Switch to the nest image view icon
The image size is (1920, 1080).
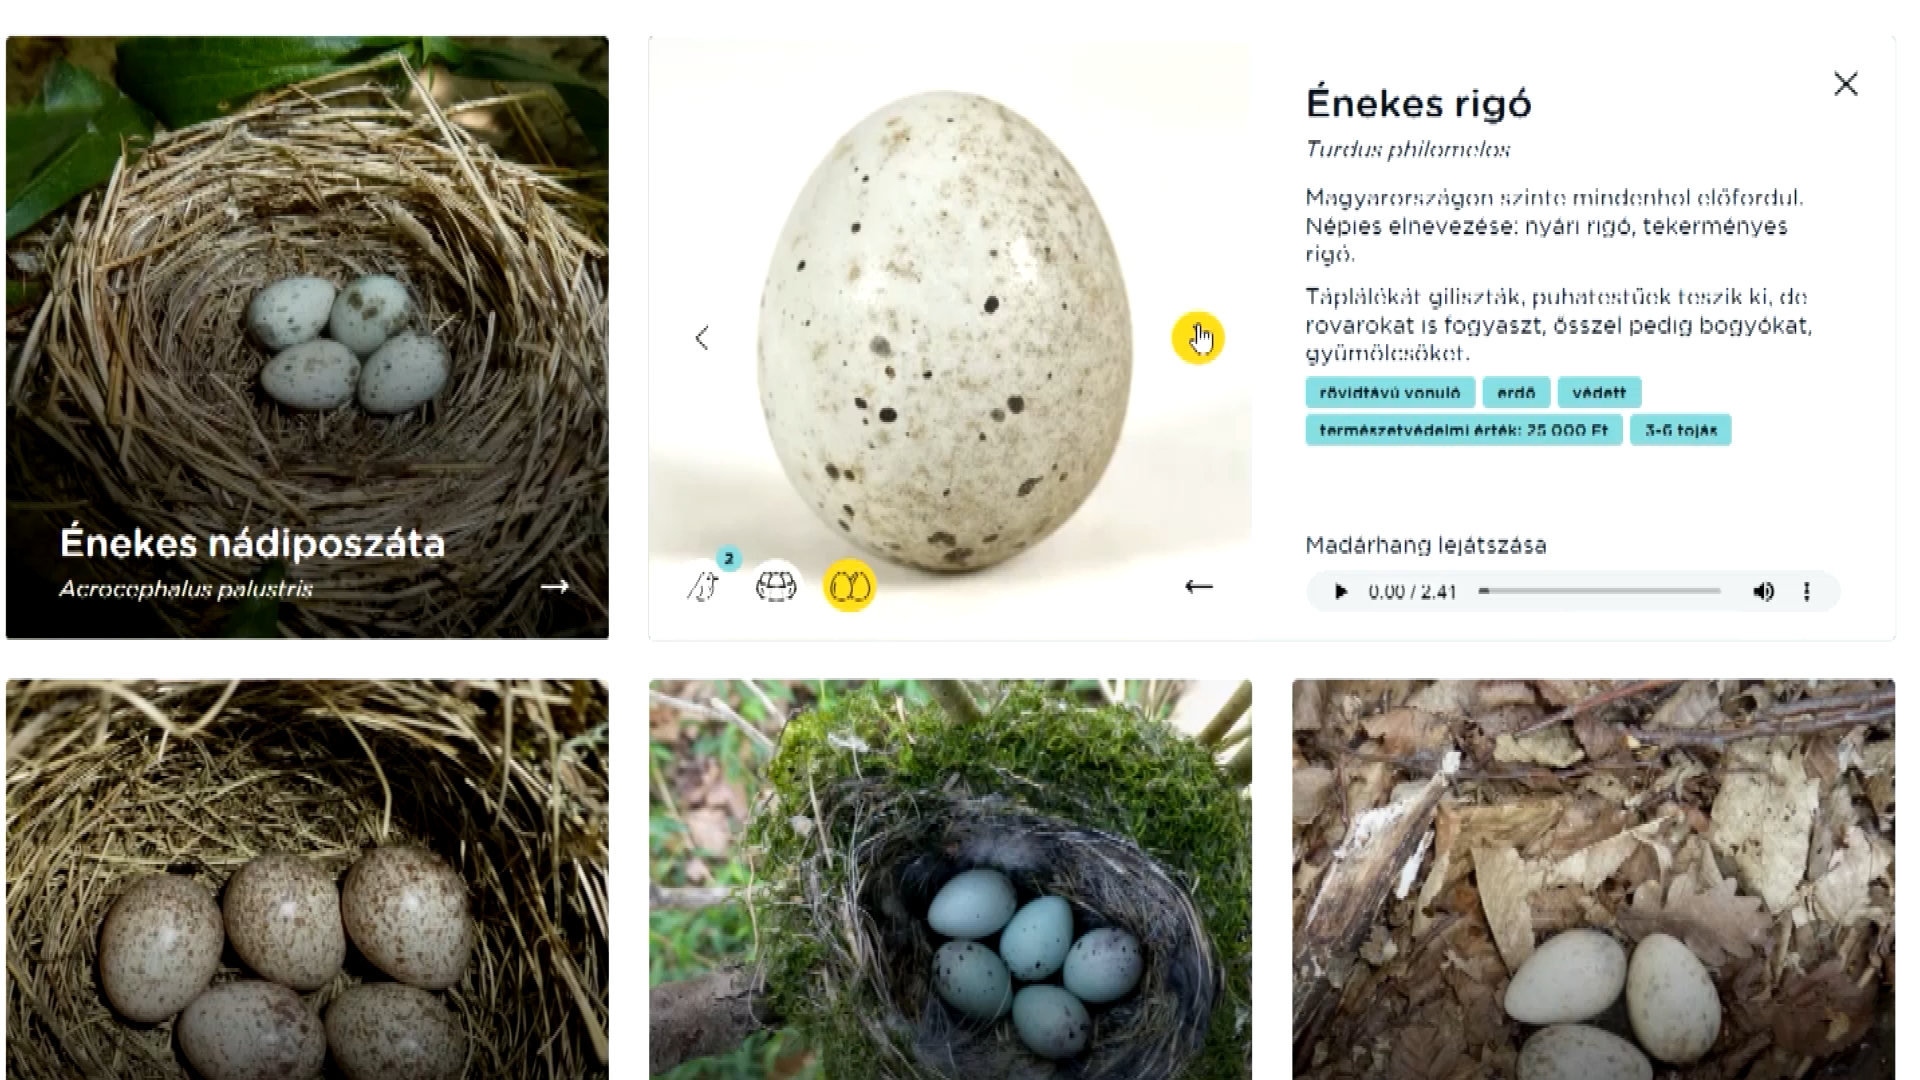(x=776, y=586)
